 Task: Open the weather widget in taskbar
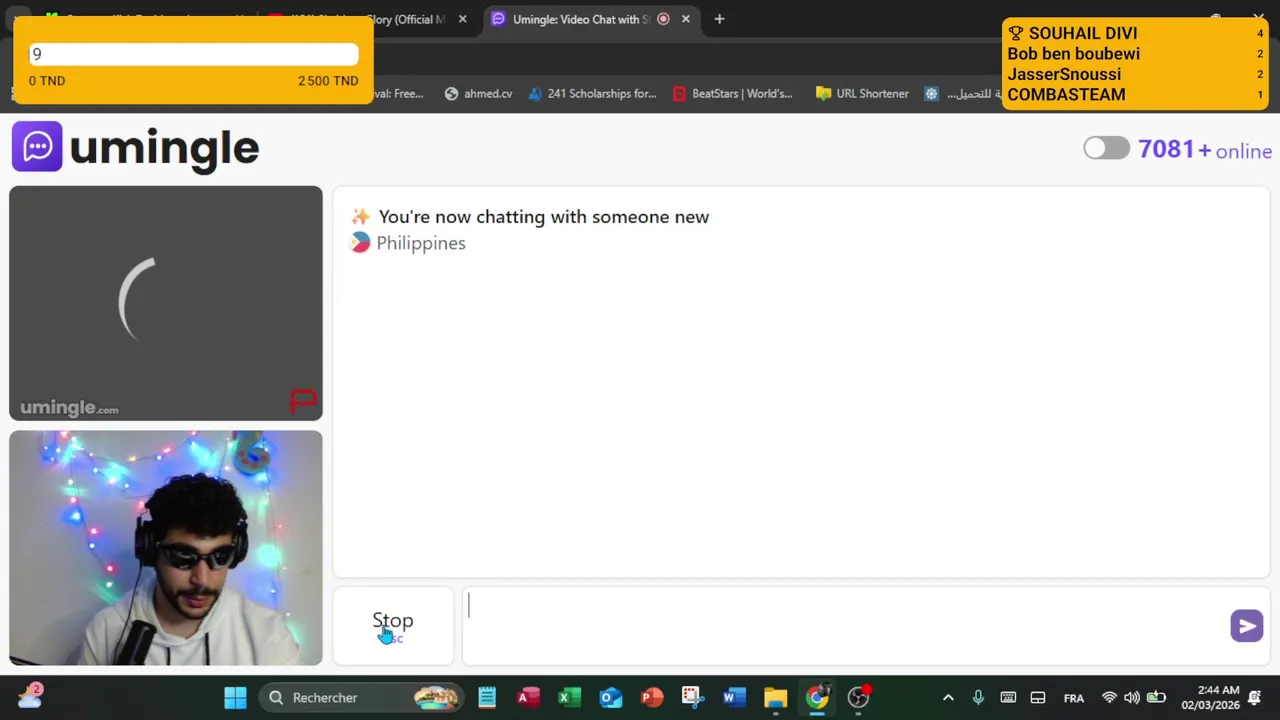coord(30,696)
